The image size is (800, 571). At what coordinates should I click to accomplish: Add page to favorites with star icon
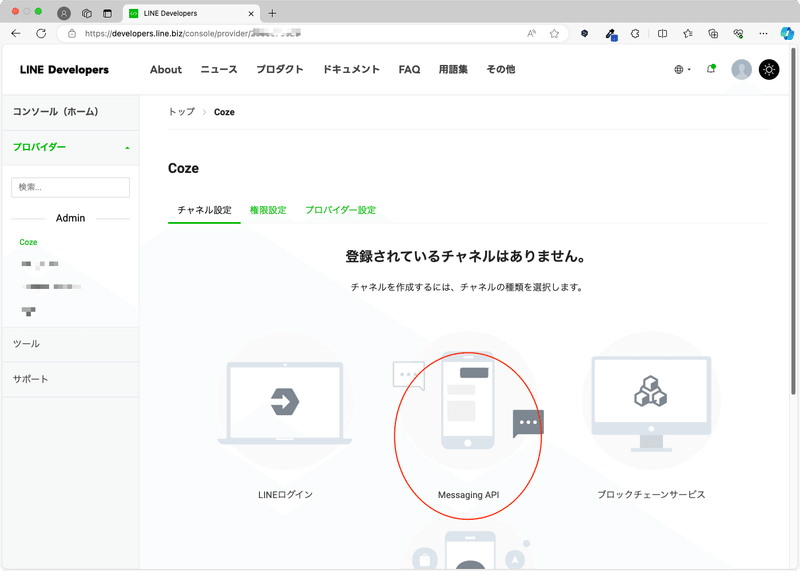554,34
